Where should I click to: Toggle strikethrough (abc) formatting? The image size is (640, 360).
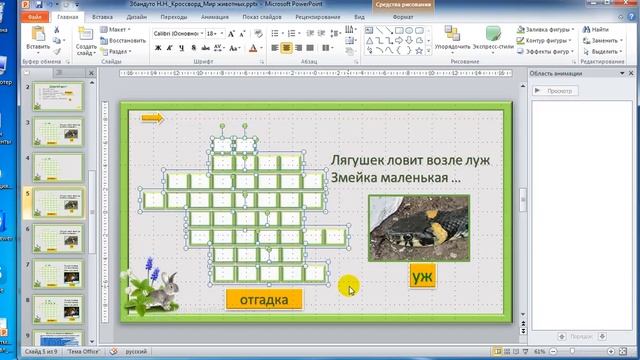(x=205, y=48)
